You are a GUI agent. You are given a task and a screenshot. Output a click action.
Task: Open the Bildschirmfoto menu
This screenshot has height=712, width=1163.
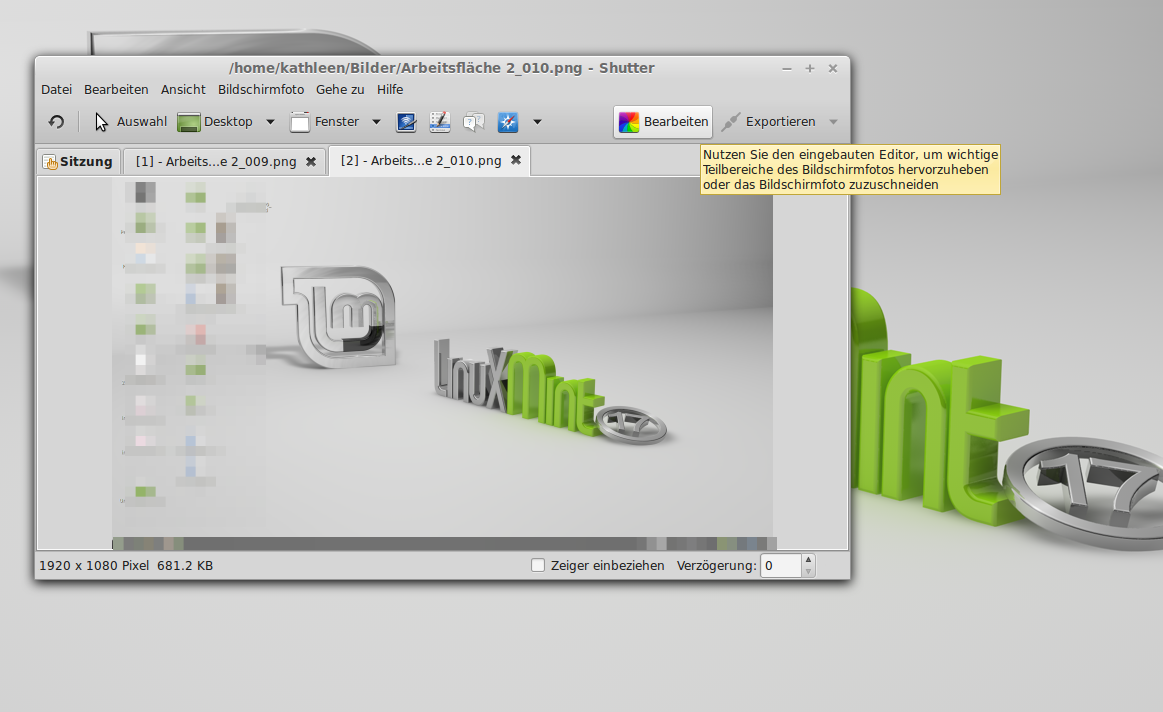coord(261,90)
